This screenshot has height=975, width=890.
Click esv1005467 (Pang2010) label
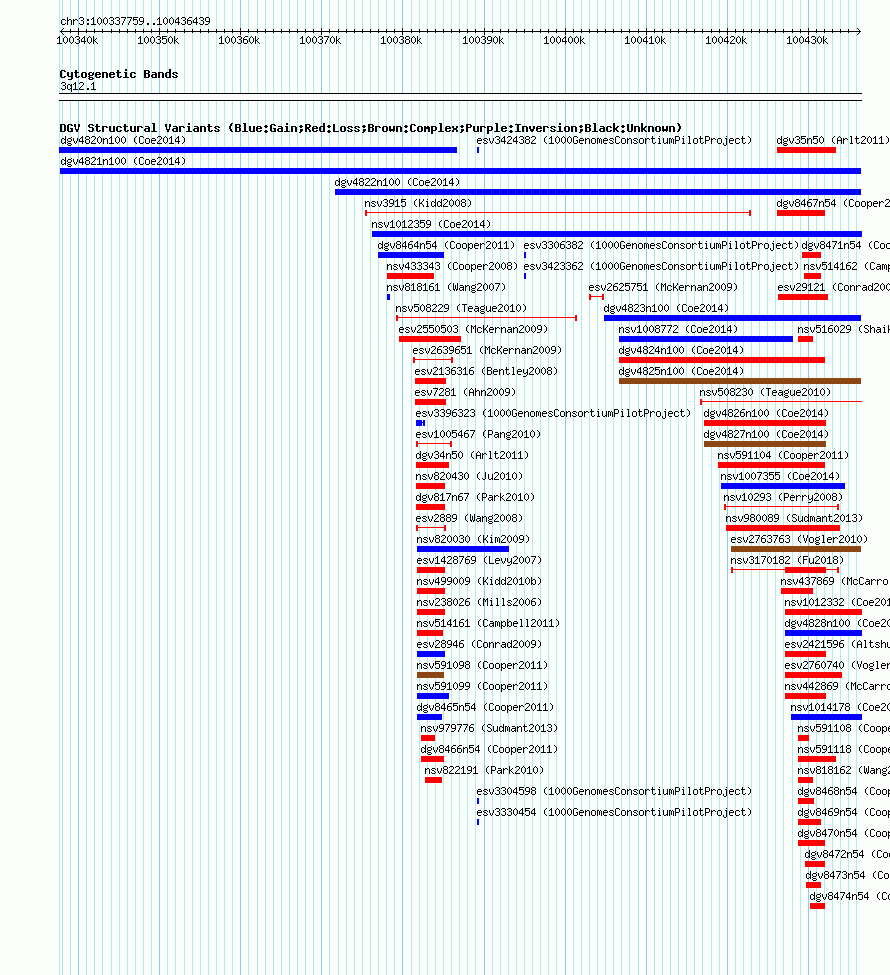pyautogui.click(x=478, y=435)
